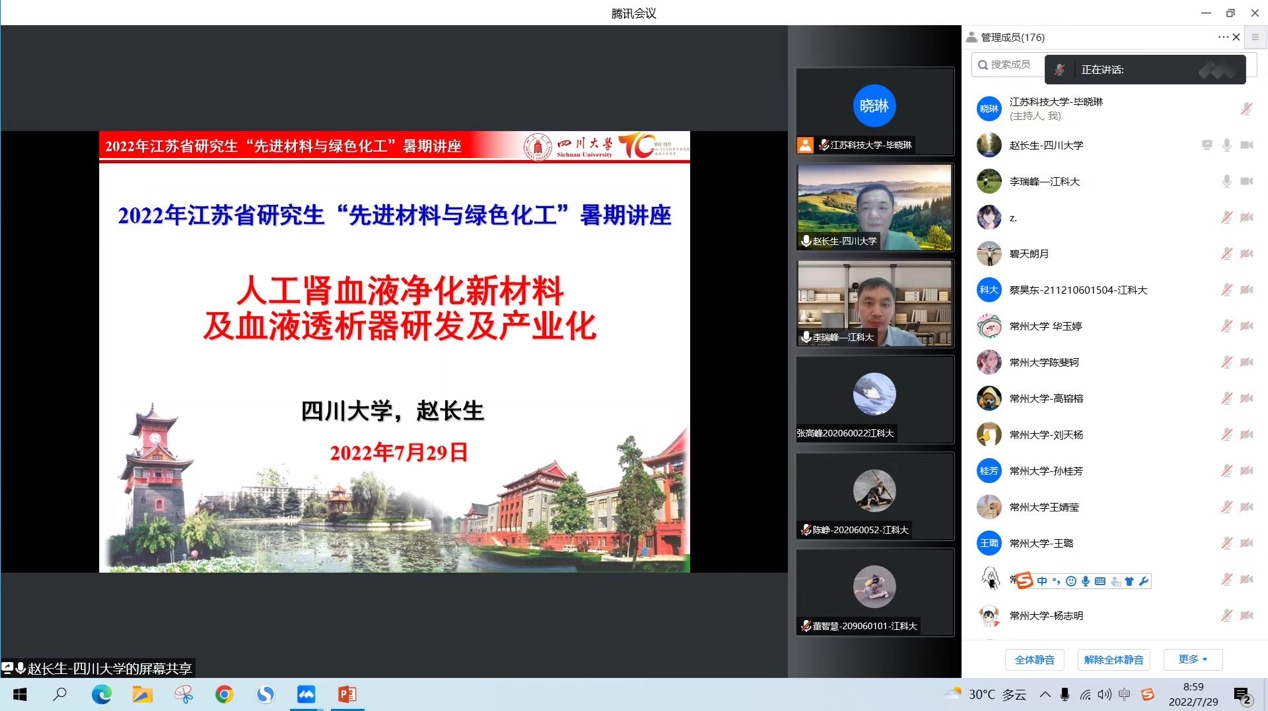Open PowerPoint from the taskbar
This screenshot has height=711, width=1268.
click(x=347, y=694)
